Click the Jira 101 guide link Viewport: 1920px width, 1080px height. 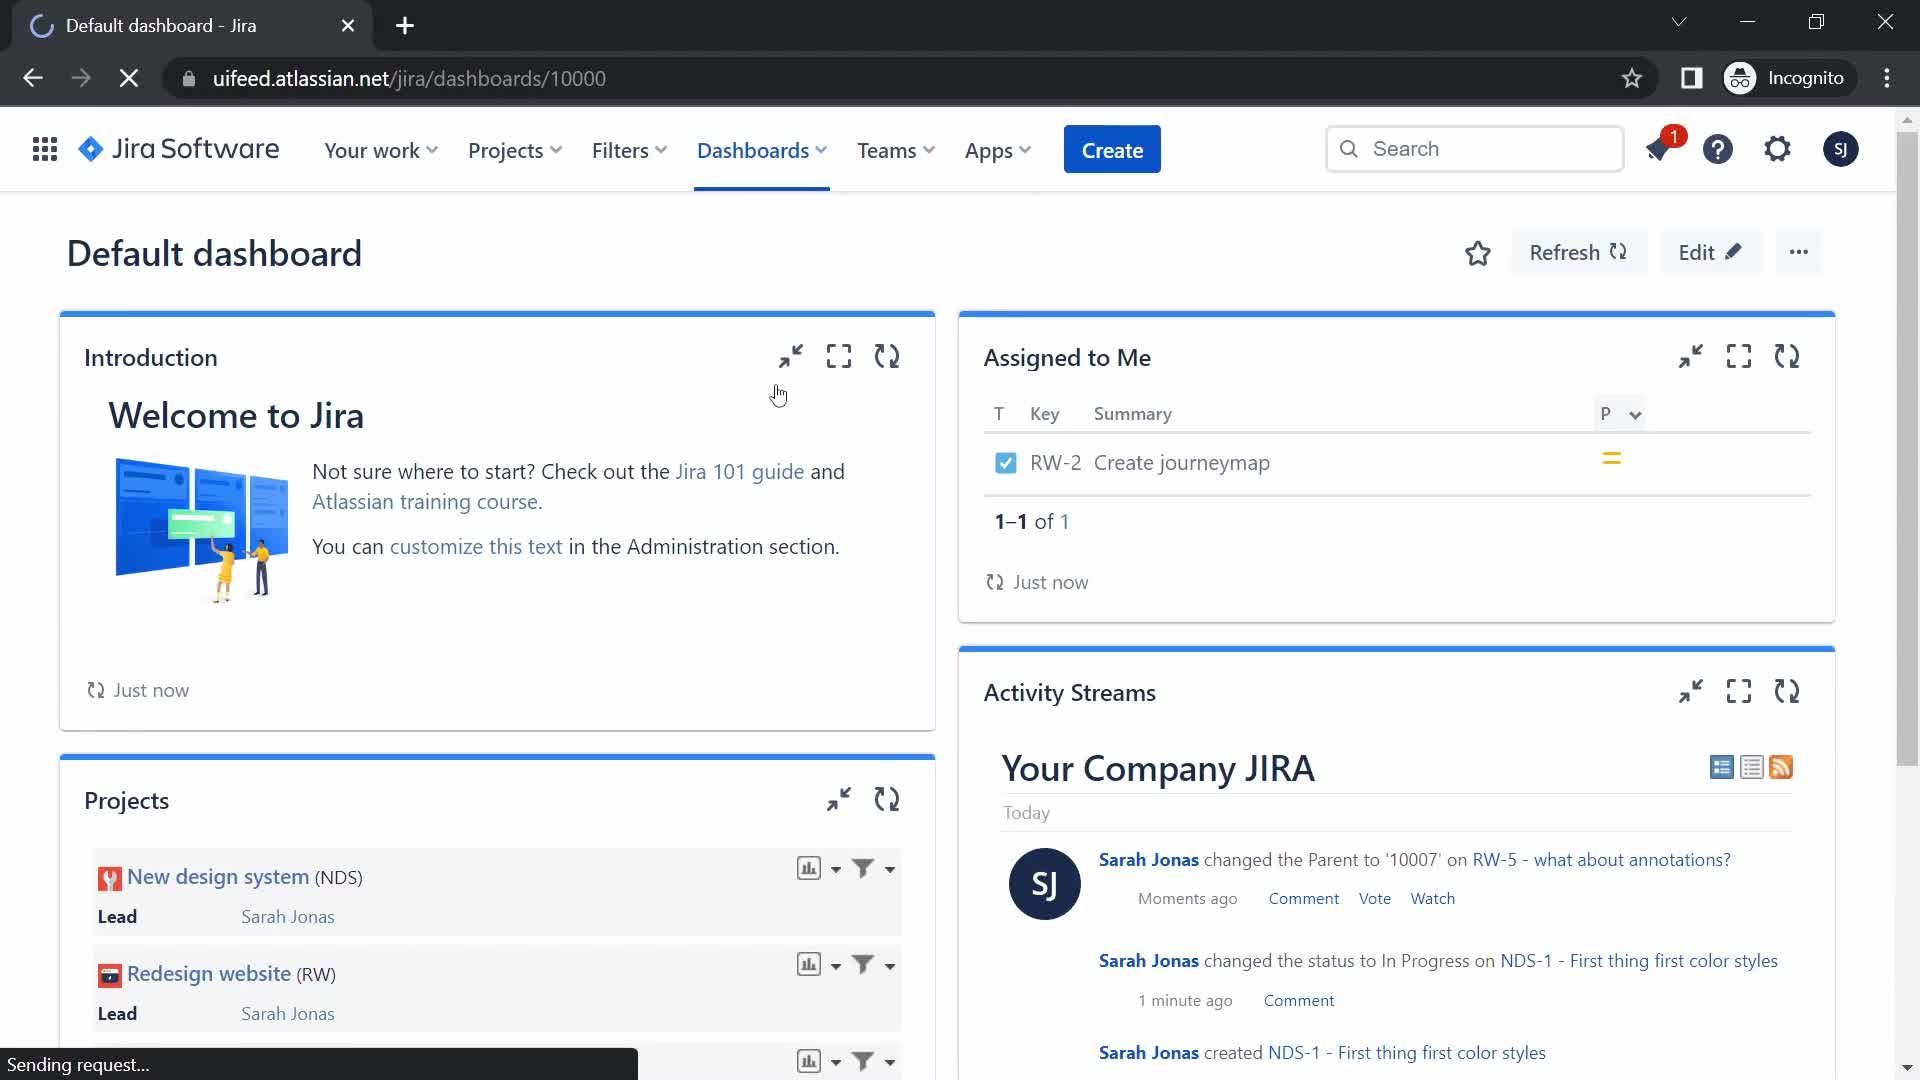coord(740,471)
